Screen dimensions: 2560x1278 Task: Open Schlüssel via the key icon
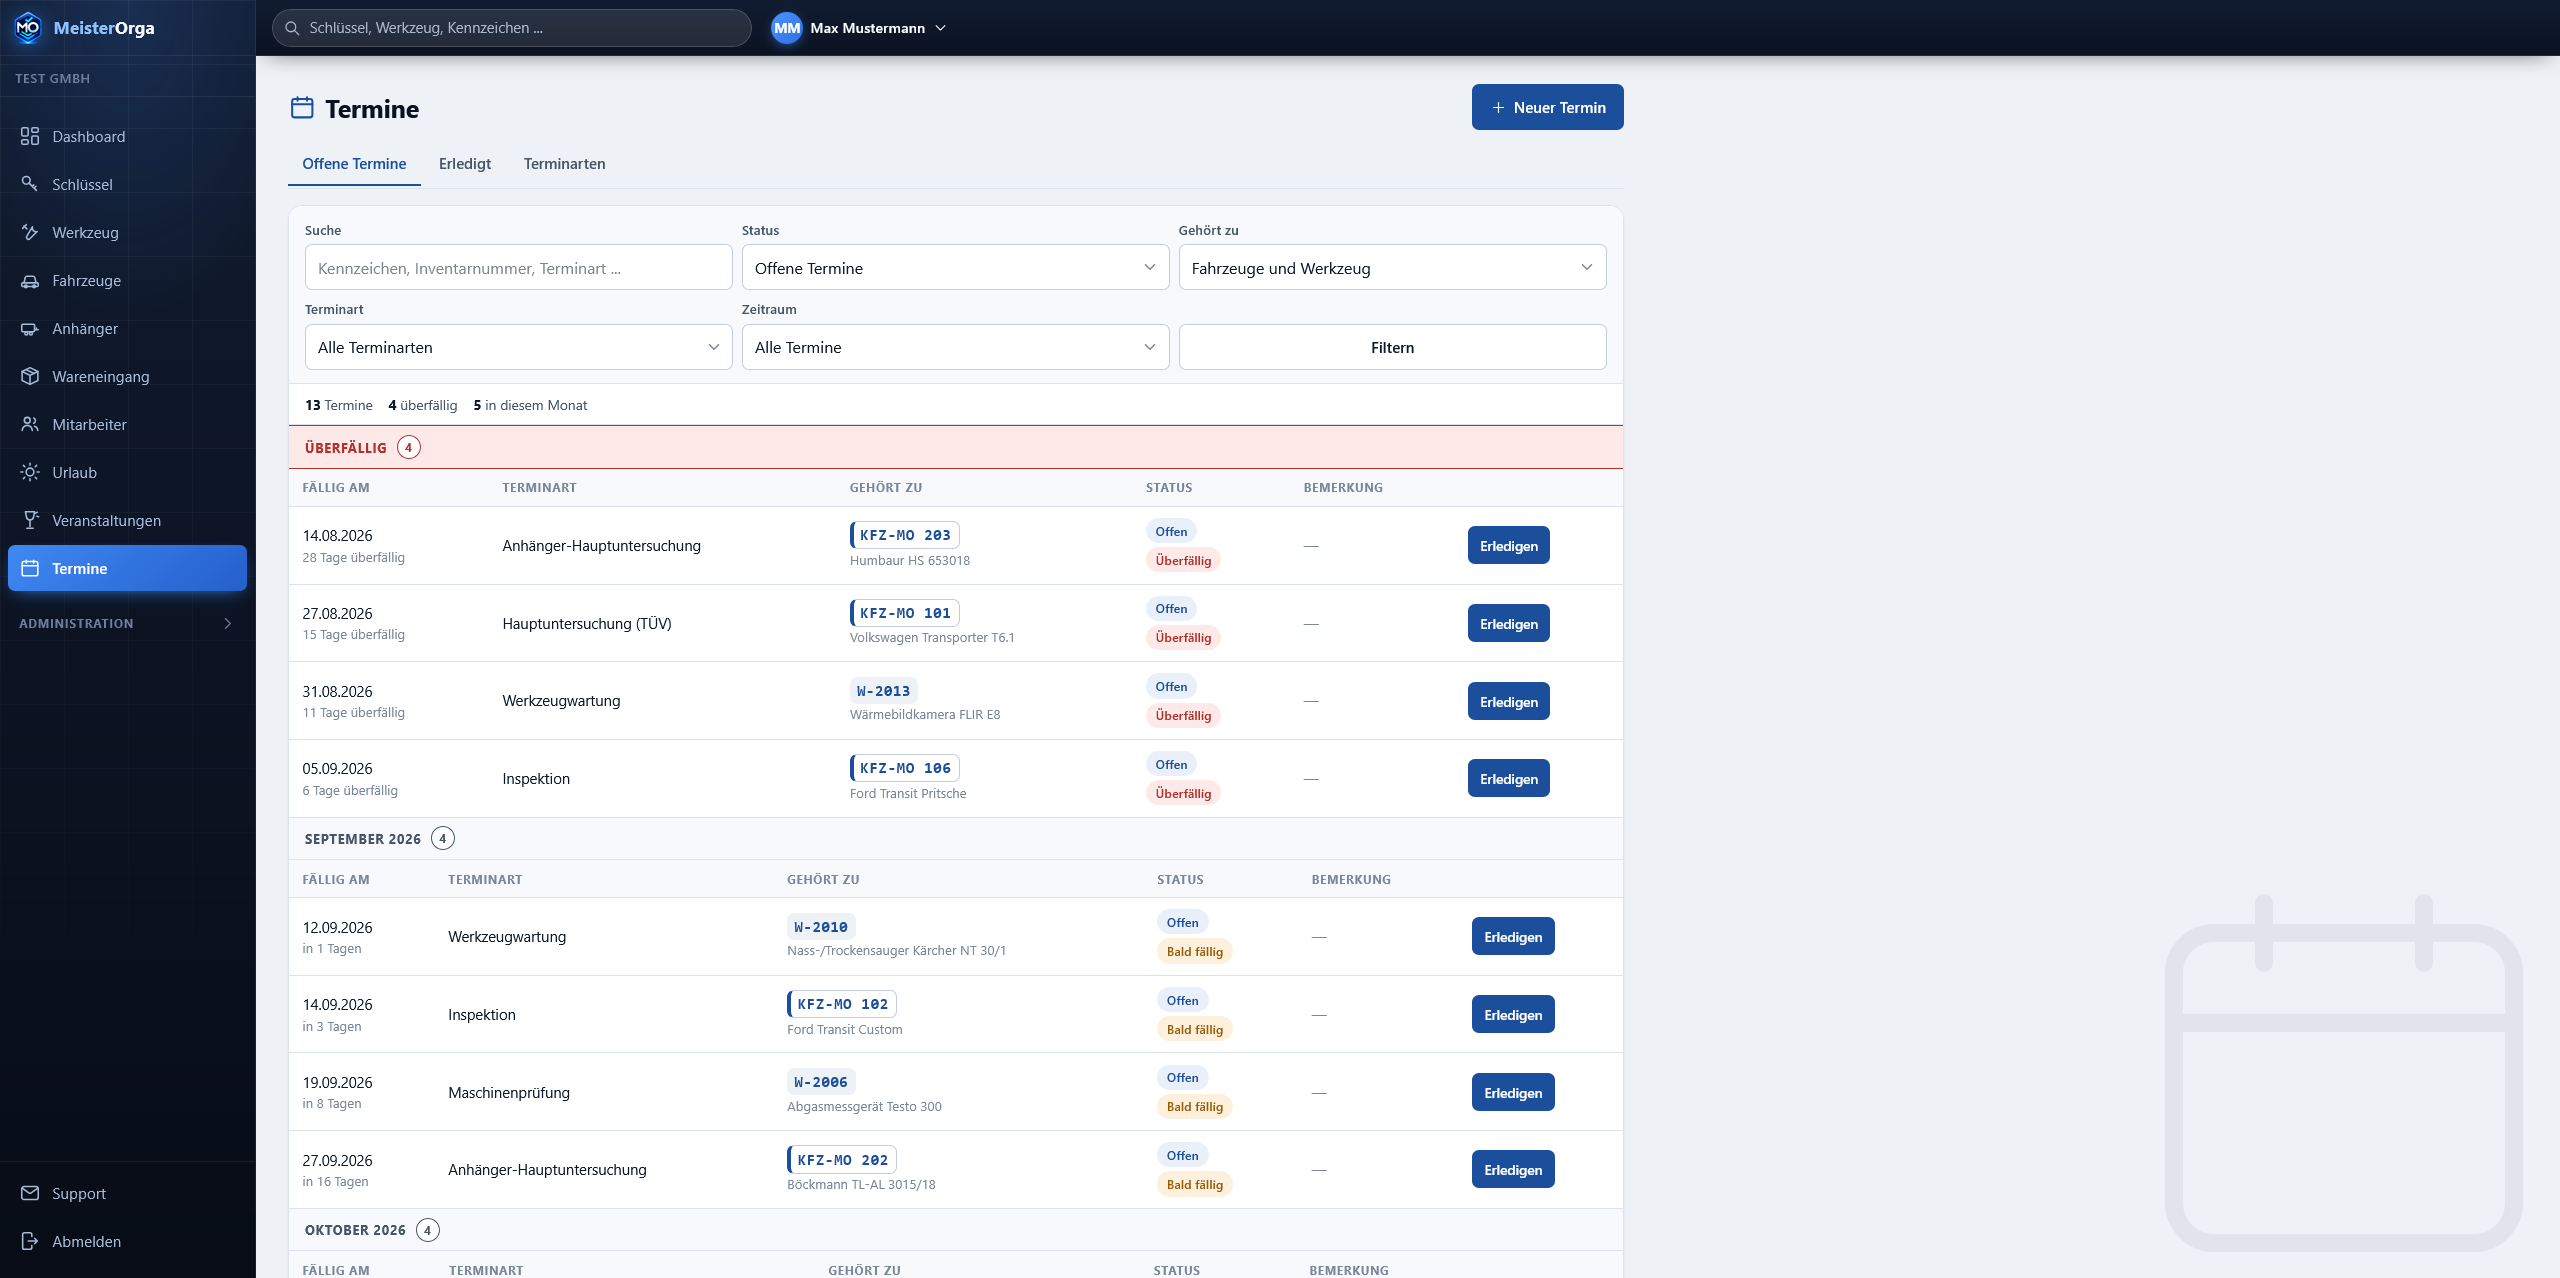[x=30, y=184]
